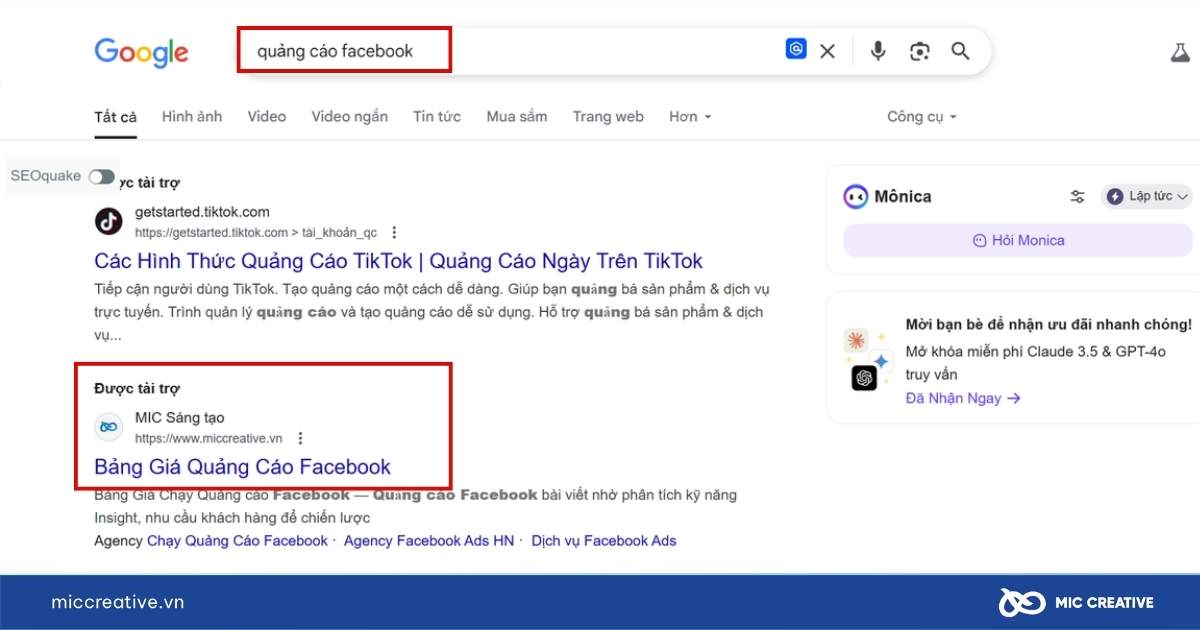This screenshot has height=630, width=1200.
Task: Click "Mời bạn bè để nhận ưu đãi" heading
Action: 1048,325
